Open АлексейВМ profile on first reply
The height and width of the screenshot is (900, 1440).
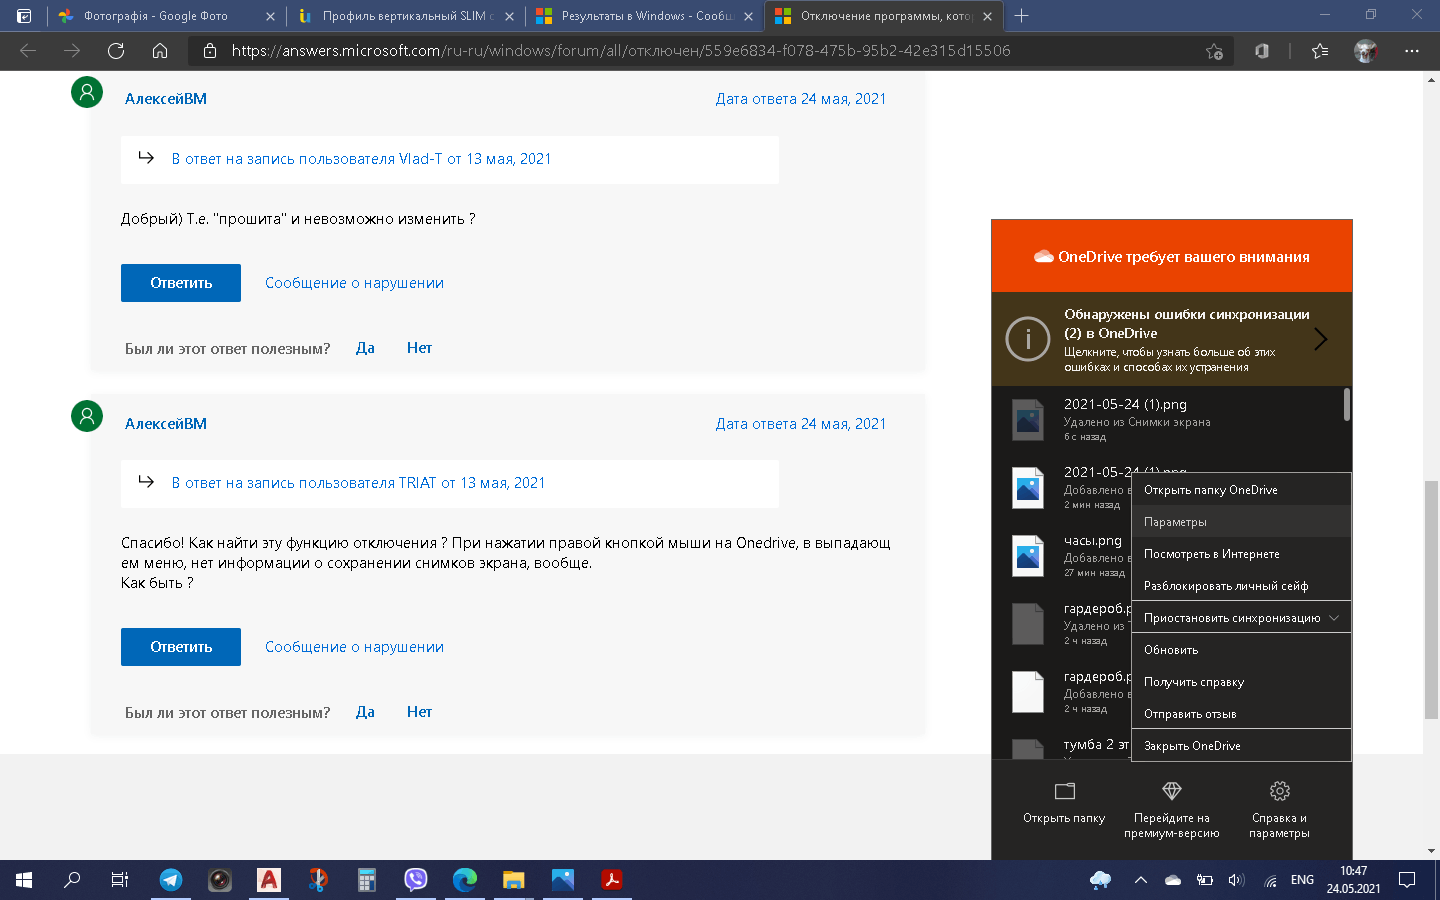[x=166, y=99]
